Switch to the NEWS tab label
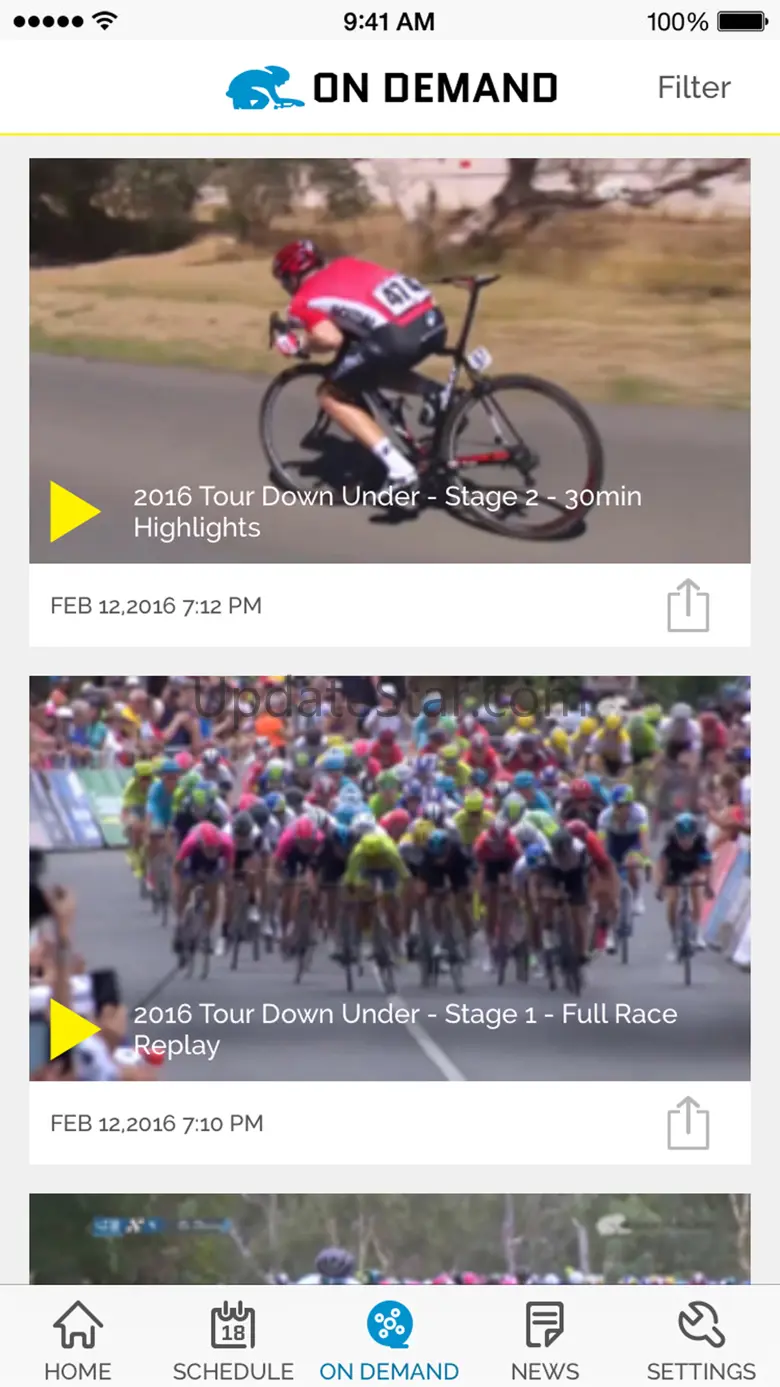The height and width of the screenshot is (1387, 780). click(x=545, y=1371)
